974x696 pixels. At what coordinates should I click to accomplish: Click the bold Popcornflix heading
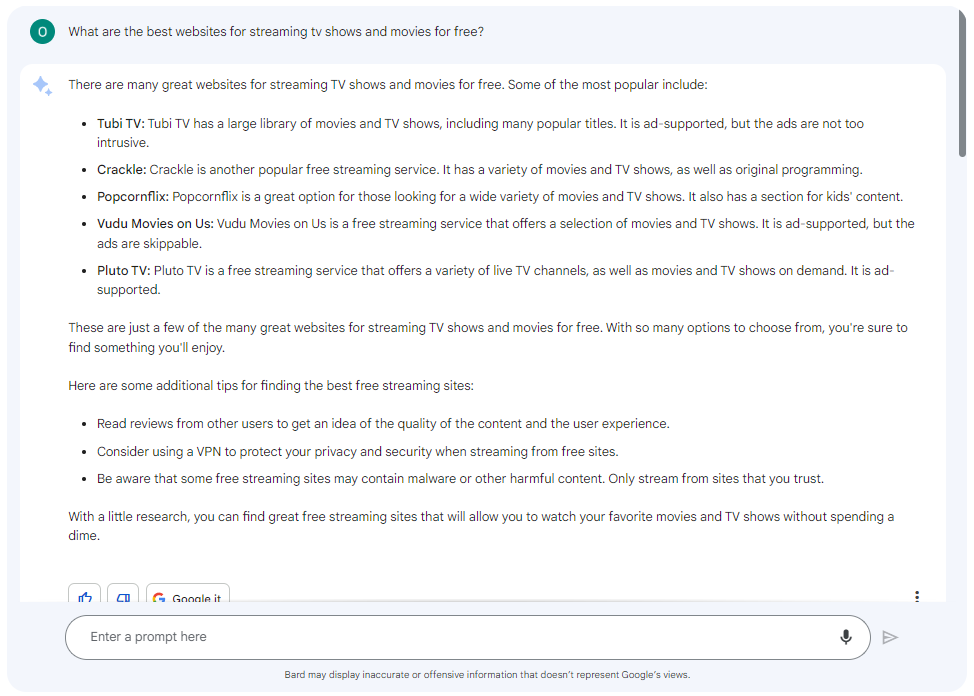(x=132, y=197)
